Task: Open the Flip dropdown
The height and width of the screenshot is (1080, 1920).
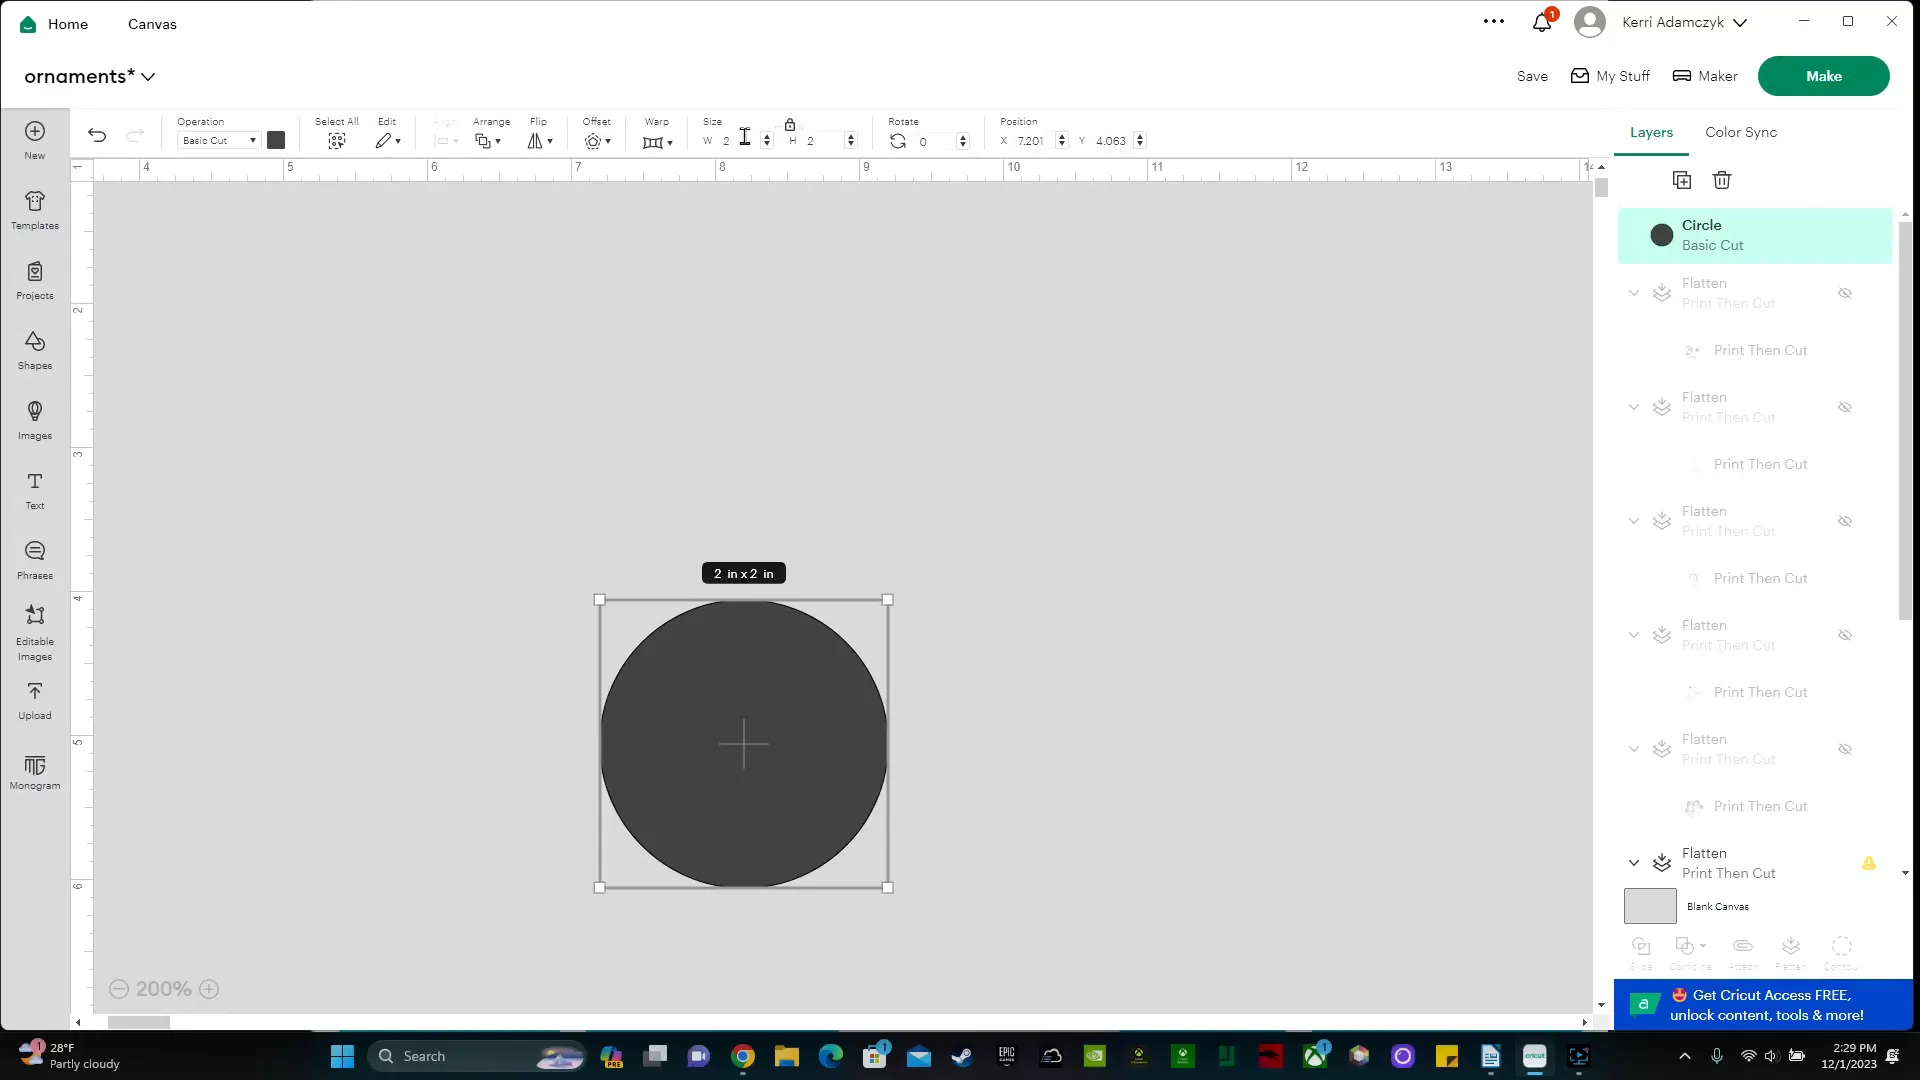Action: pos(540,141)
